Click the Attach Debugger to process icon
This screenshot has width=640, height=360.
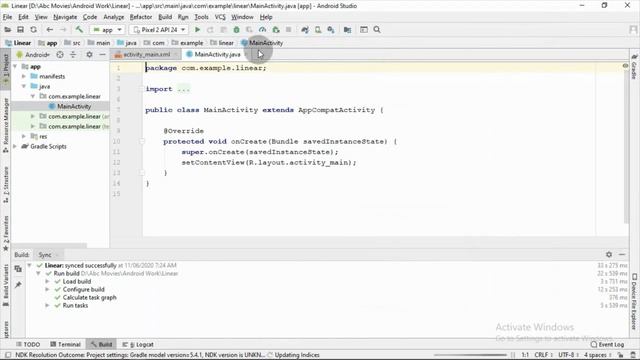pyautogui.click(x=276, y=30)
